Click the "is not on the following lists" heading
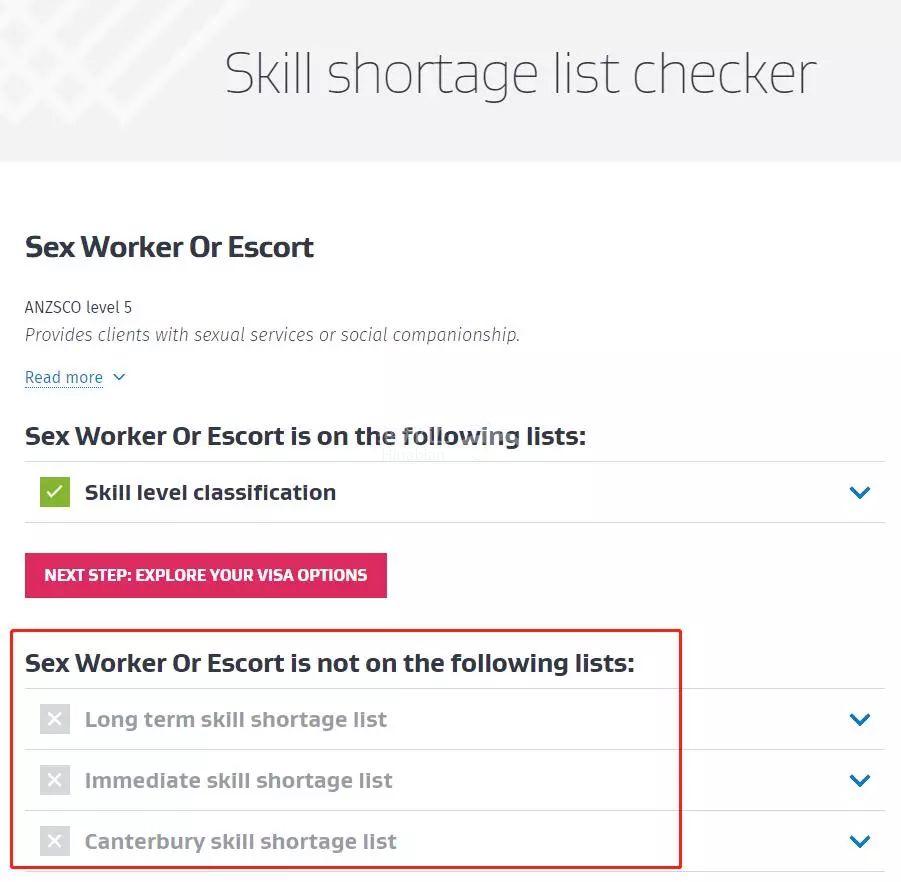The height and width of the screenshot is (882, 901). click(329, 663)
